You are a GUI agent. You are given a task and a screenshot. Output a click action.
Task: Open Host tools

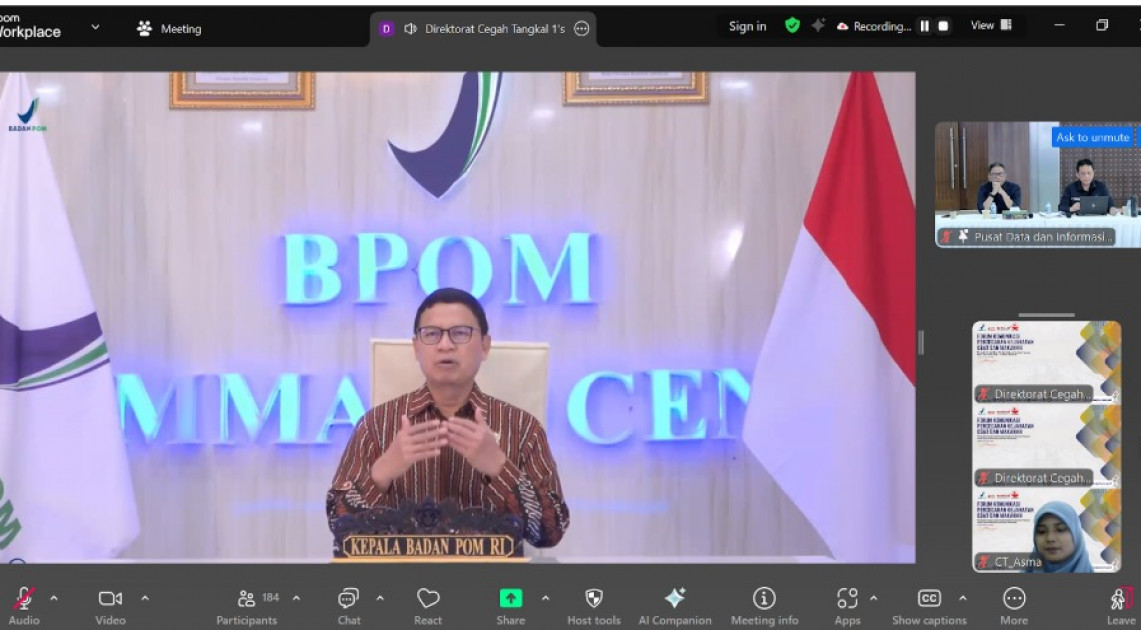coord(593,600)
